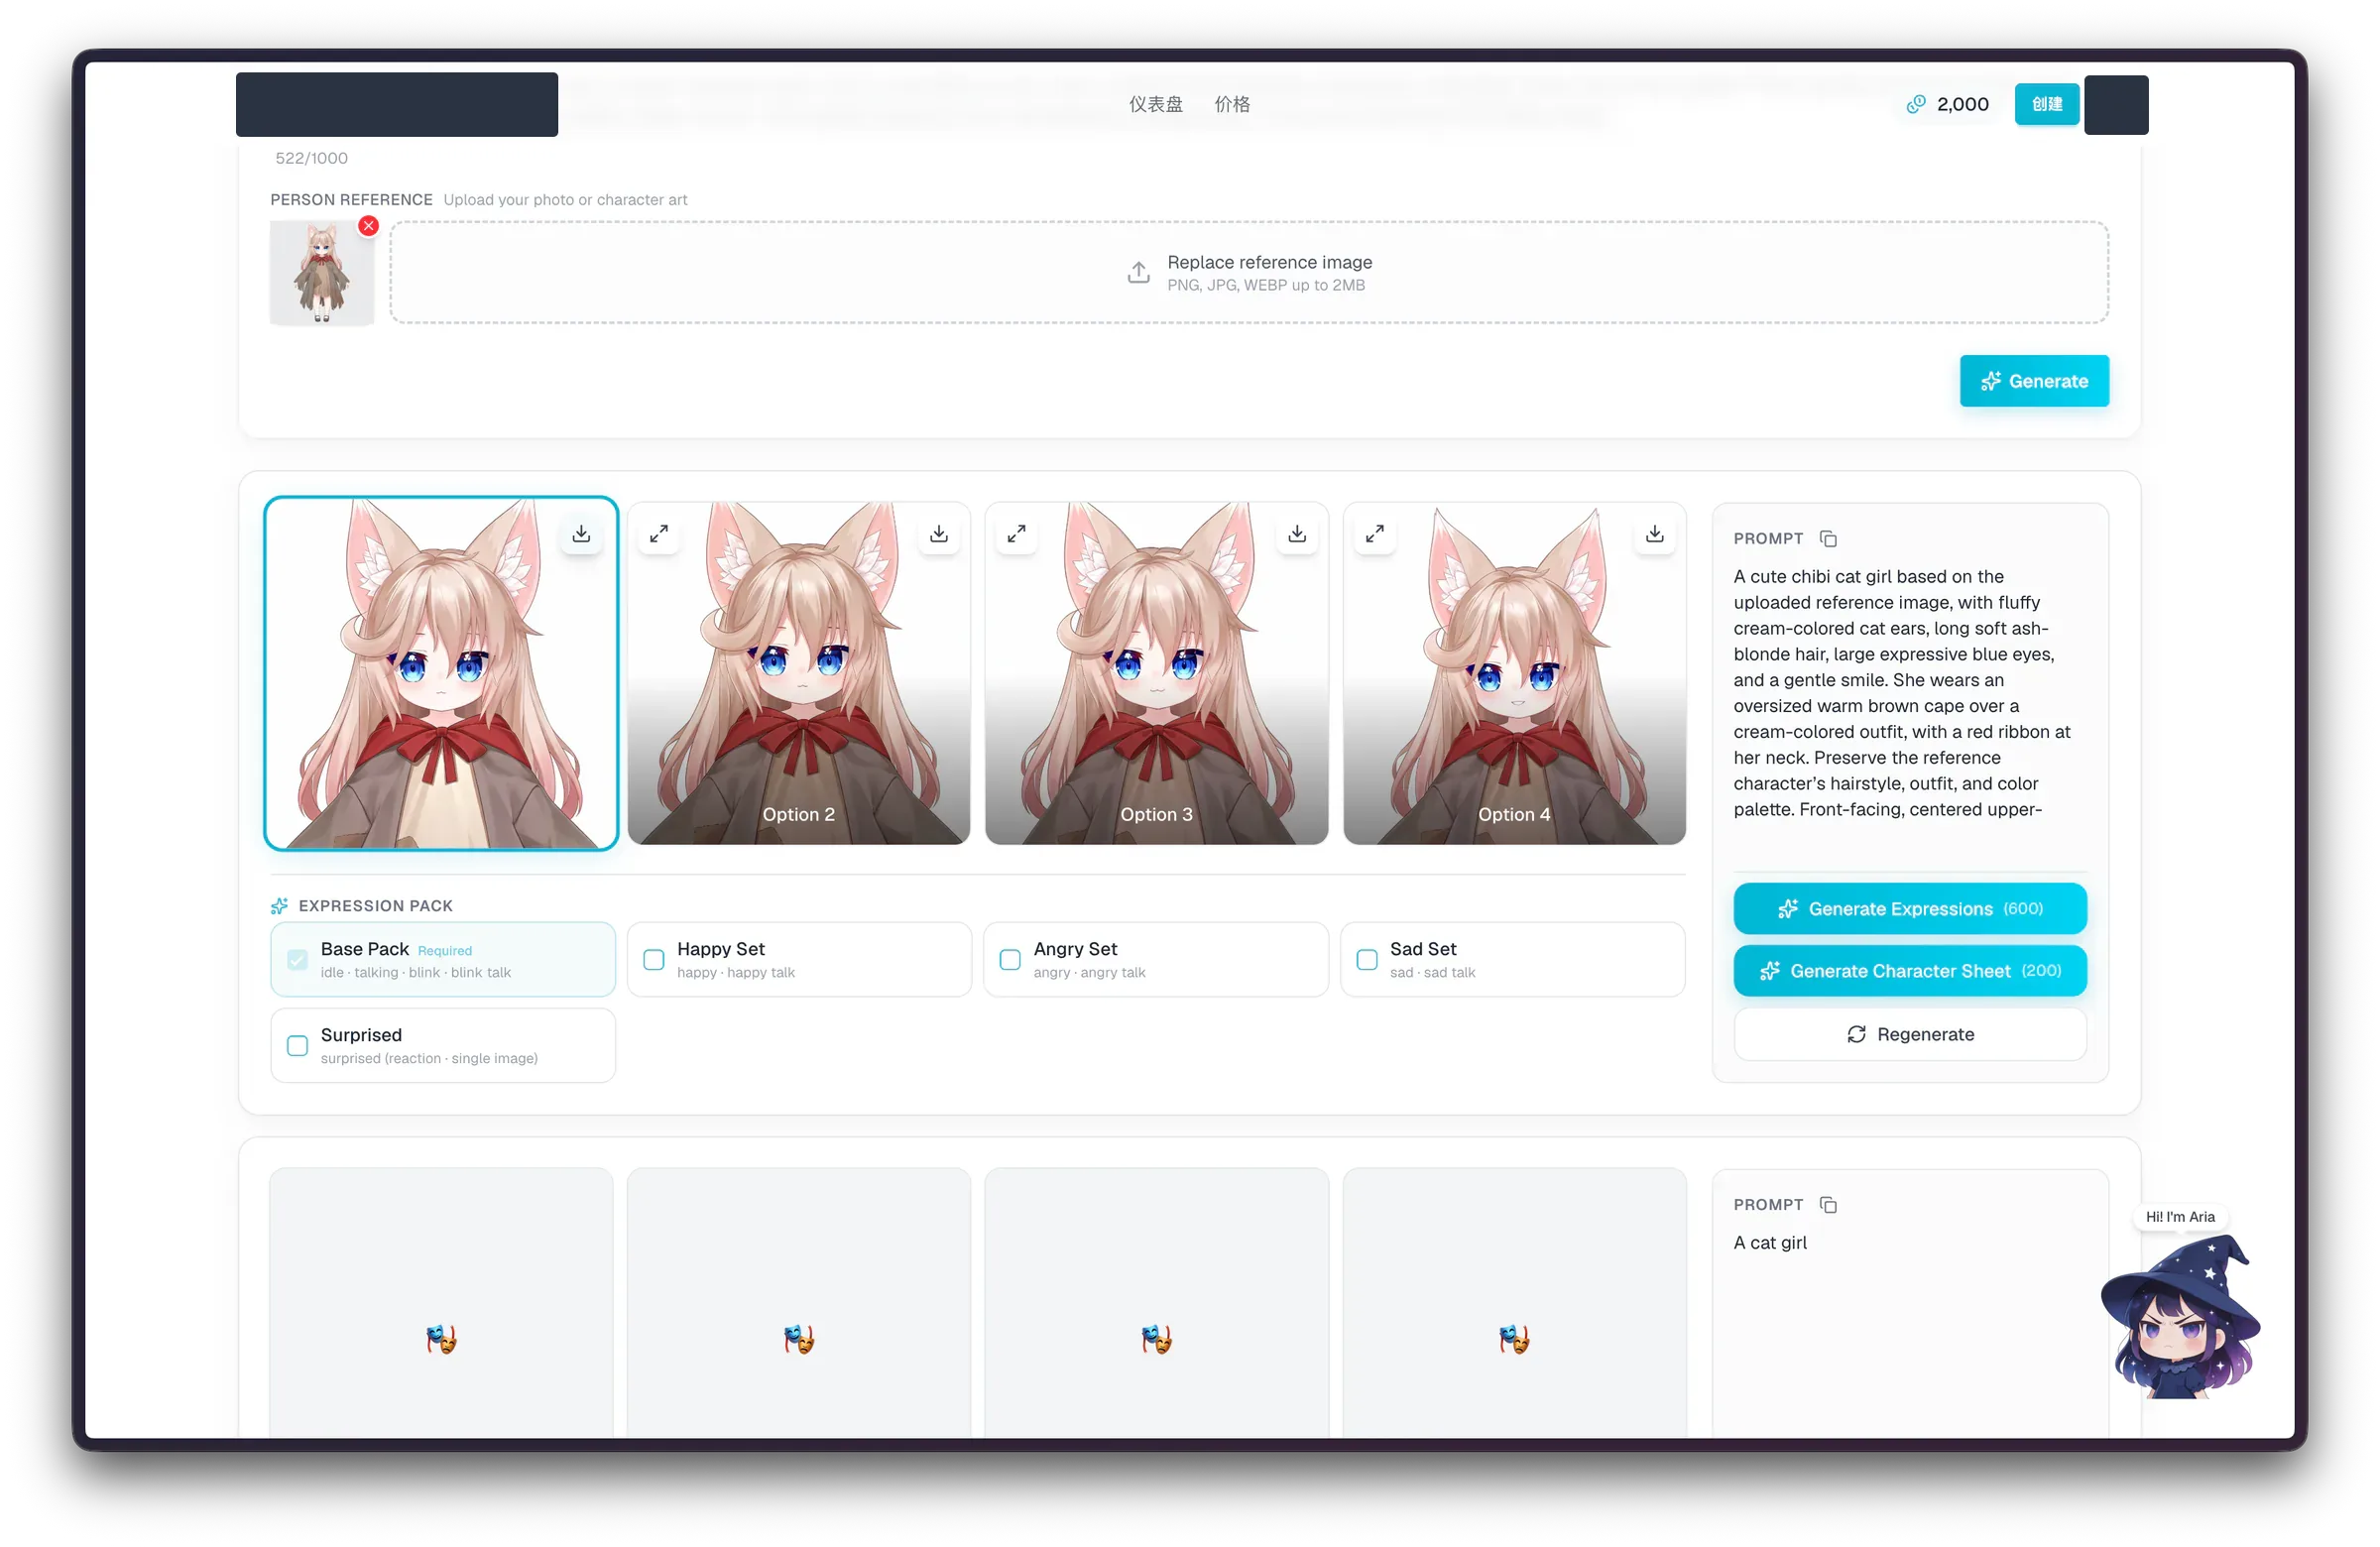Click Generate Expressions (600)
This screenshot has width=2380, height=1547.
coord(1910,909)
